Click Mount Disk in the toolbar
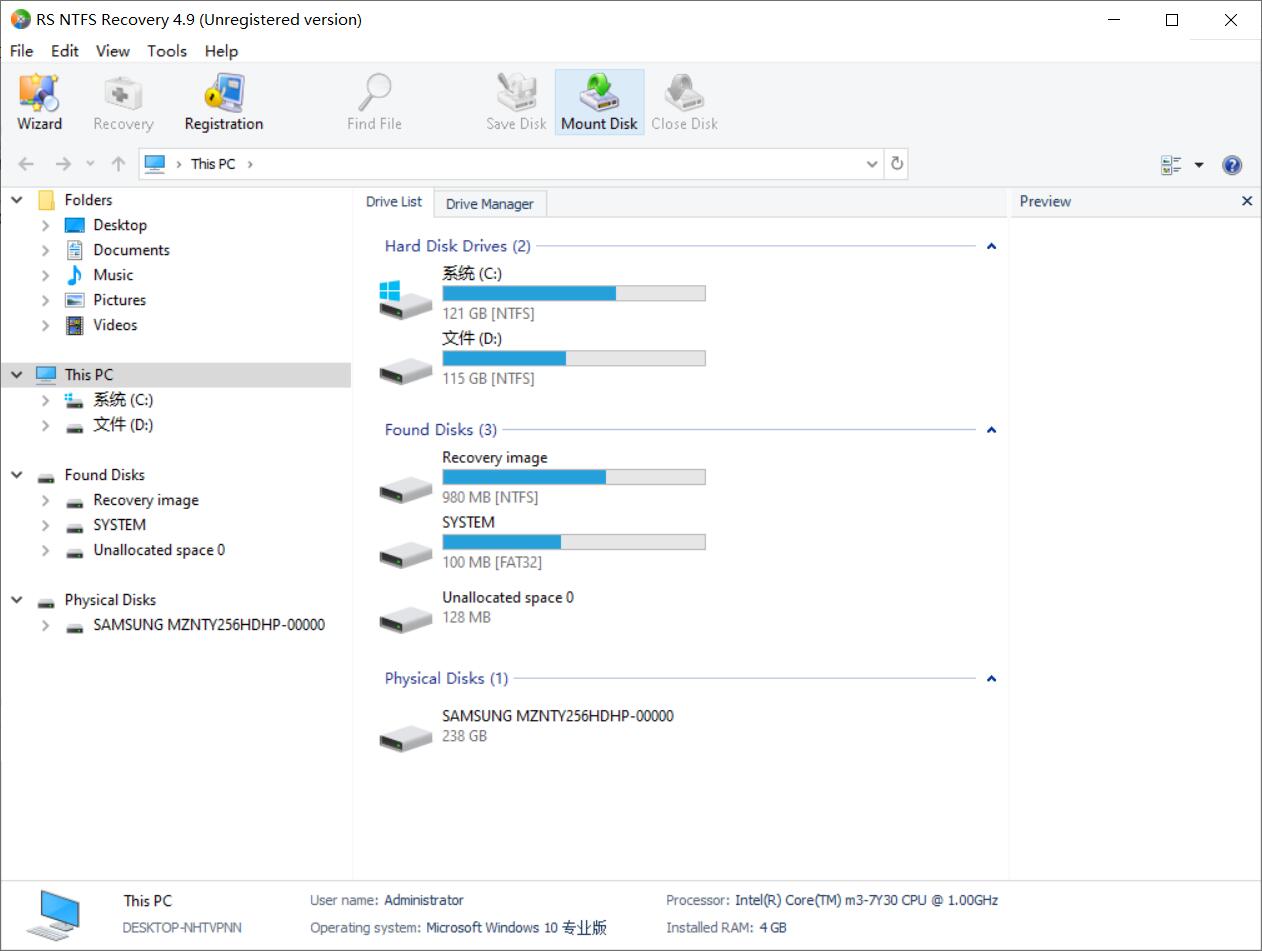This screenshot has height=951, width=1262. pos(599,102)
